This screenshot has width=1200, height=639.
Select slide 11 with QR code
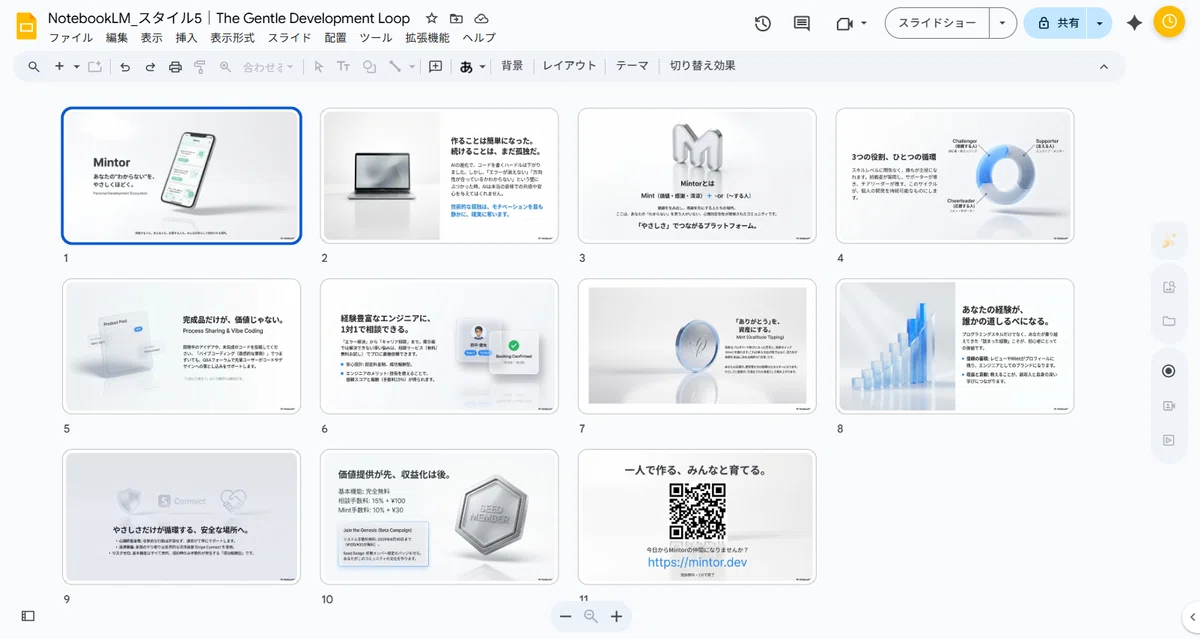point(697,517)
